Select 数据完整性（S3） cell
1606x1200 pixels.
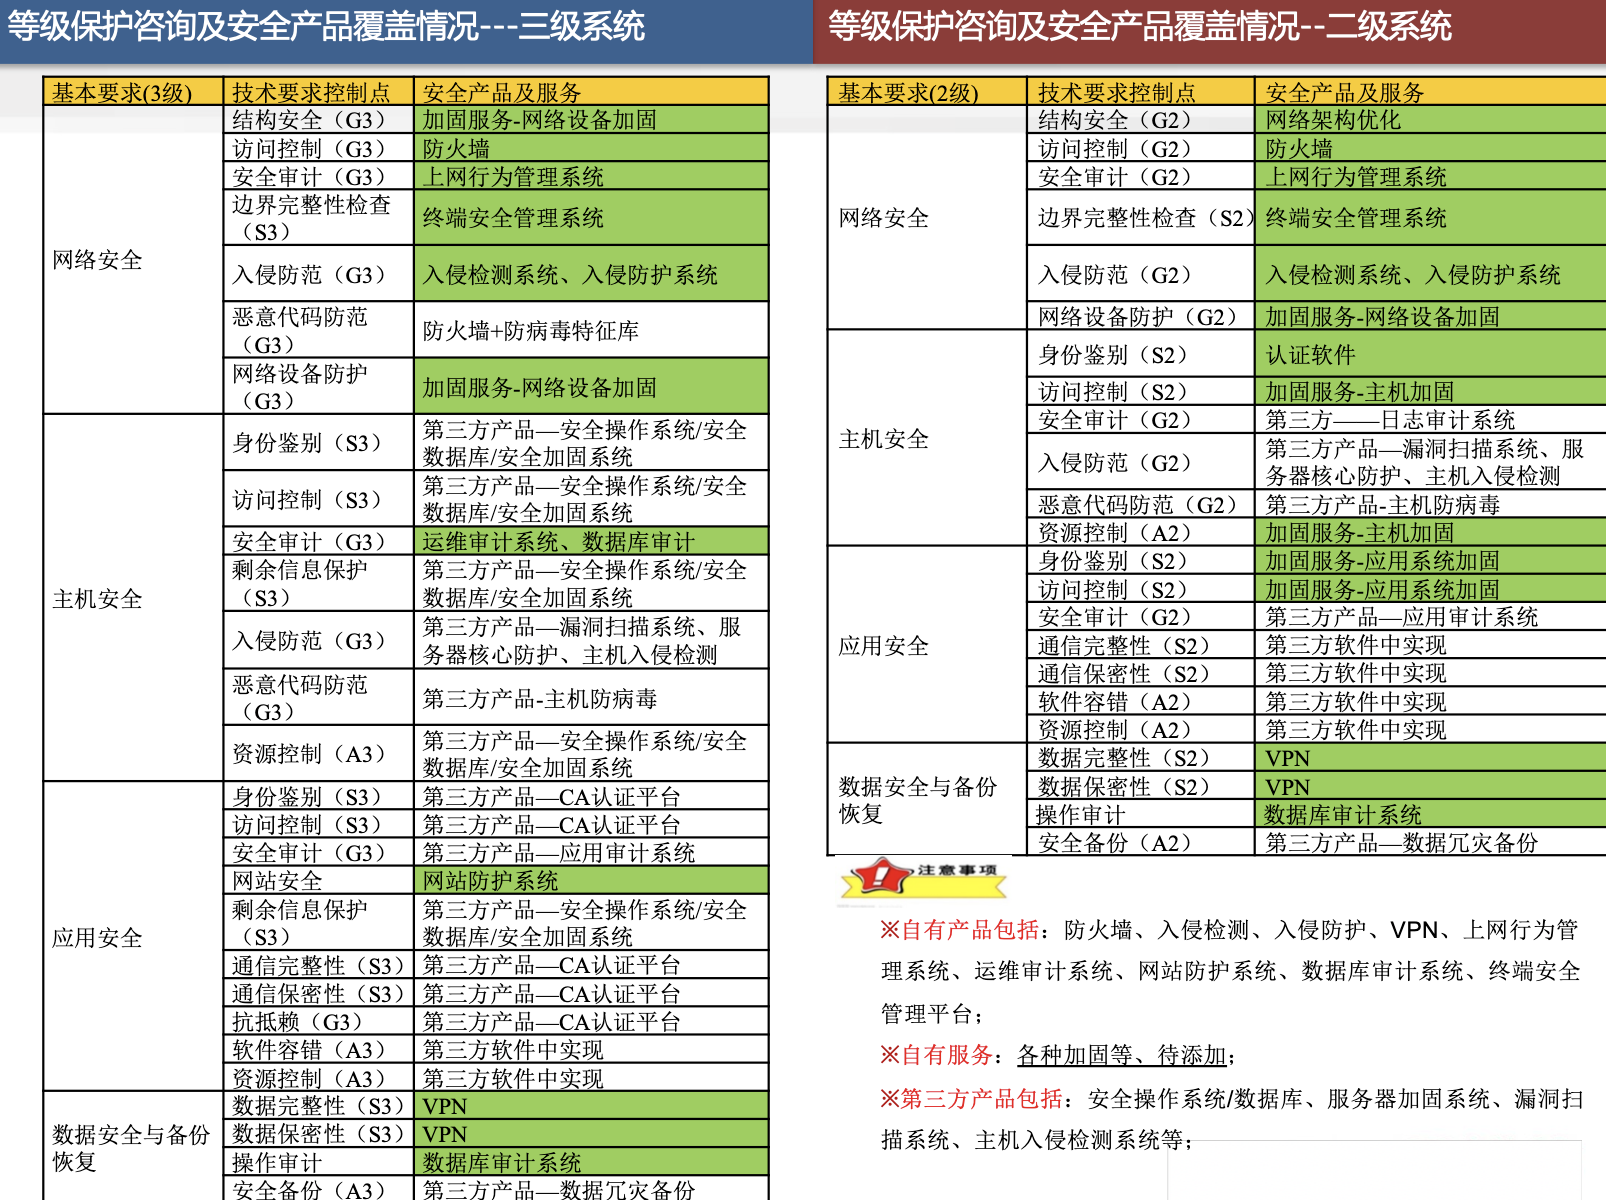(318, 1106)
